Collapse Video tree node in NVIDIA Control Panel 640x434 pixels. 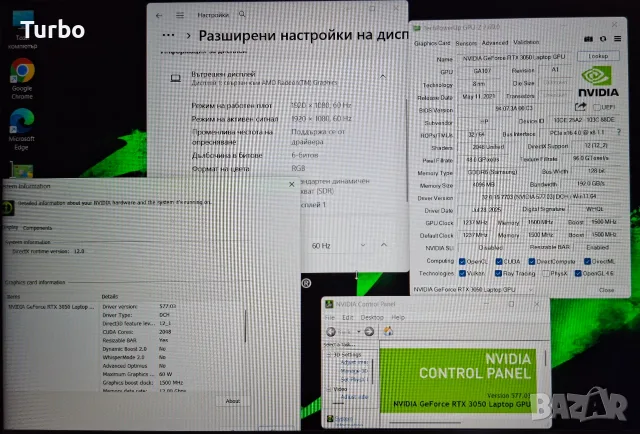click(329, 389)
